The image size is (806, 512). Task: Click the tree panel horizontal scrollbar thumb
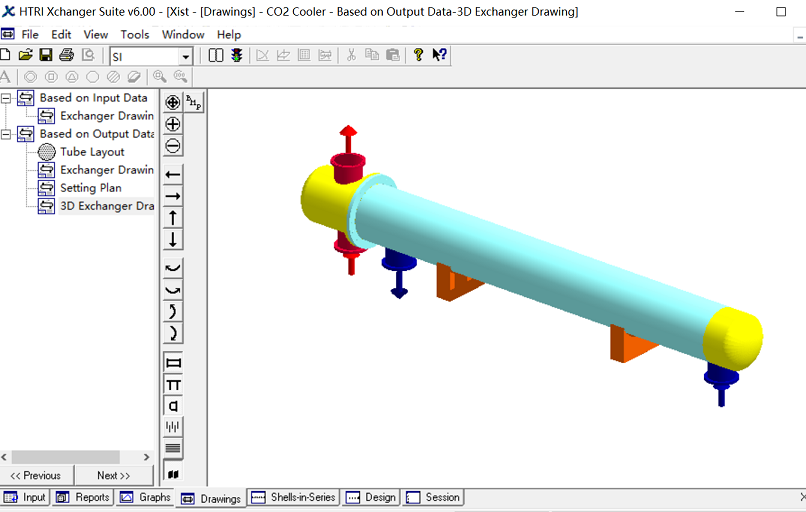(x=66, y=457)
